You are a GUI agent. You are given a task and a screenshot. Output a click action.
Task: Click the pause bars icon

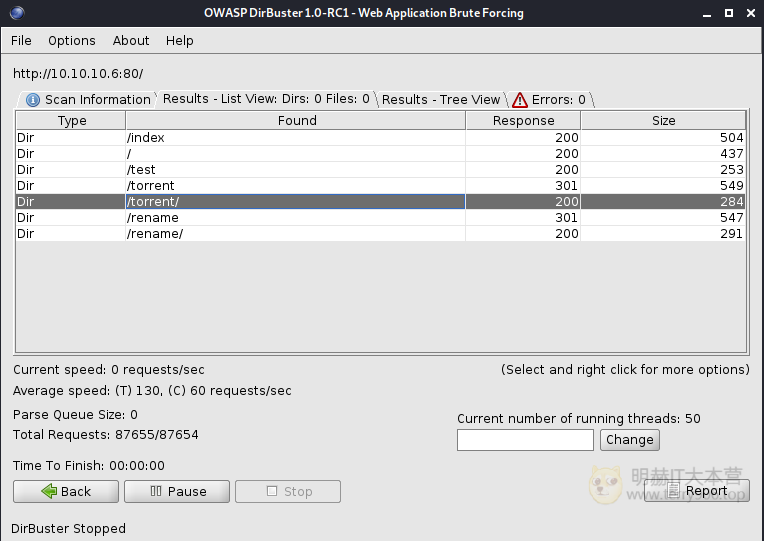coord(156,491)
